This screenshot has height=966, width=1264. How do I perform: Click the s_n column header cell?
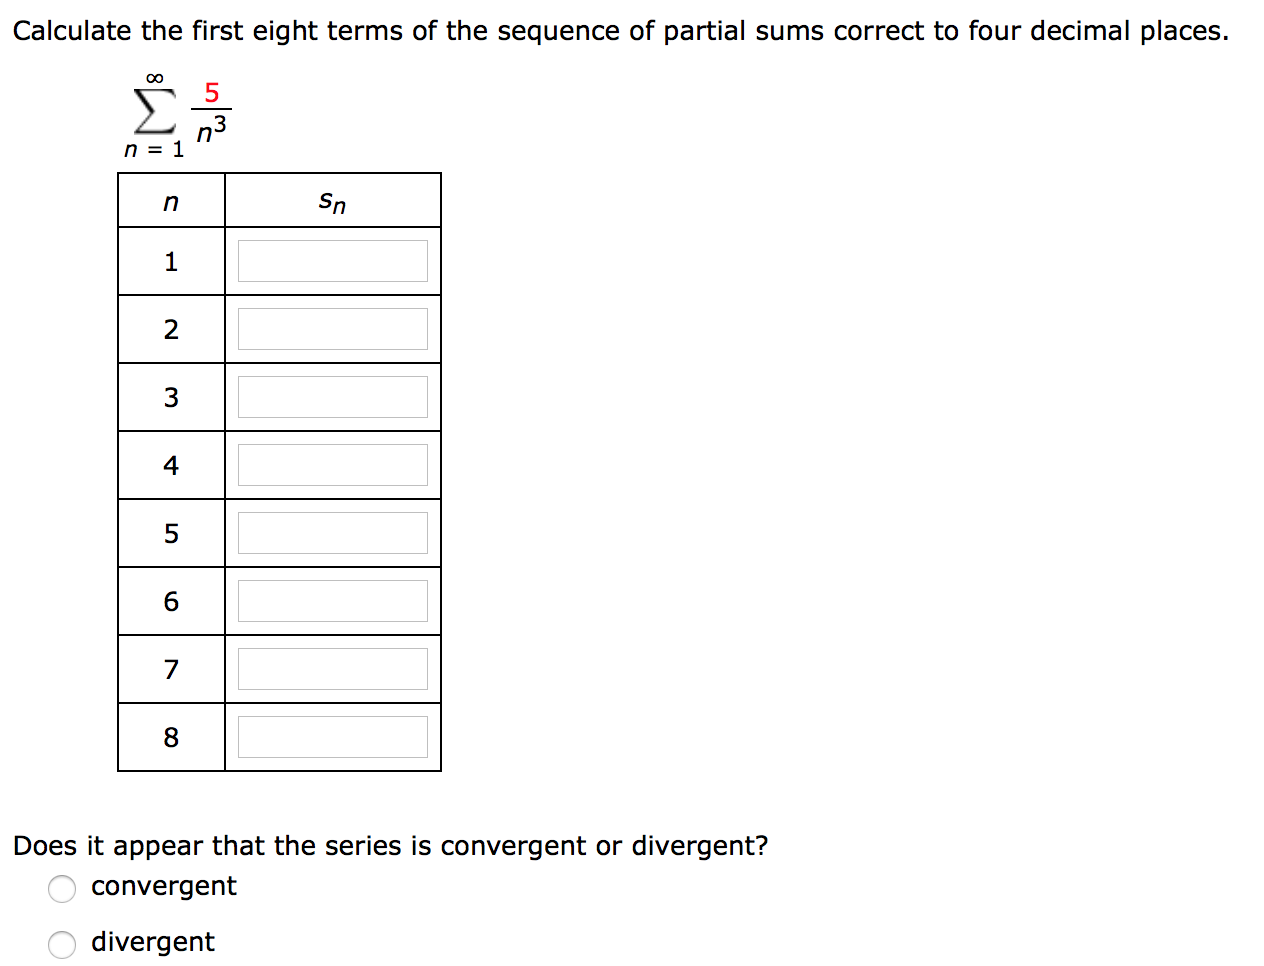click(x=332, y=201)
